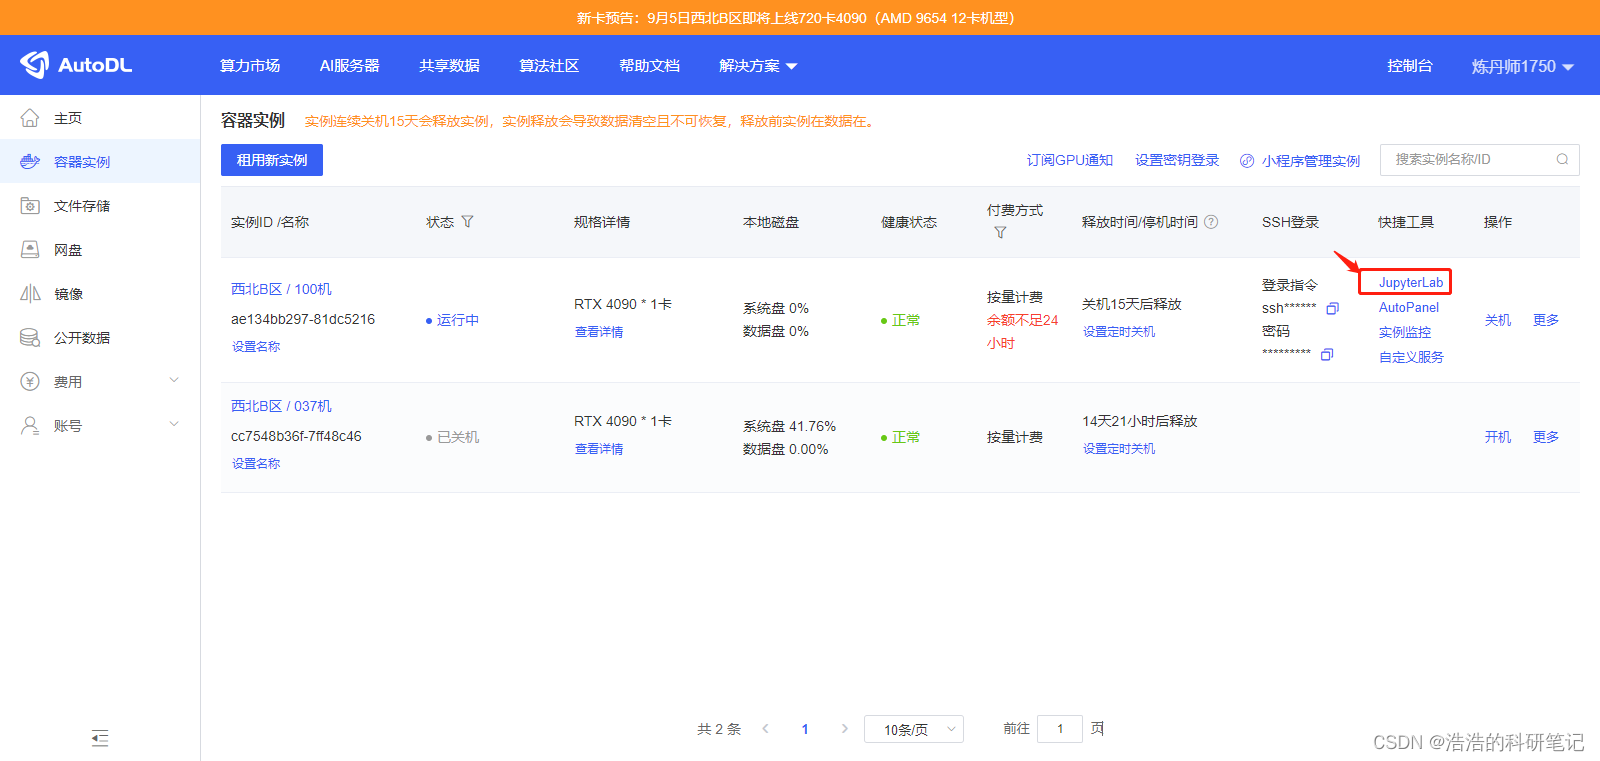
Task: Click the 14天21小时后释放 text
Action: point(1139,421)
